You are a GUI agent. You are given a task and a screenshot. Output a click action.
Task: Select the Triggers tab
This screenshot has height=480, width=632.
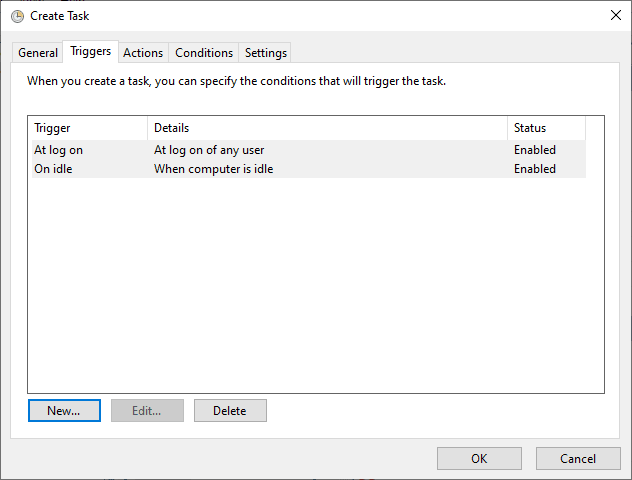pos(91,52)
